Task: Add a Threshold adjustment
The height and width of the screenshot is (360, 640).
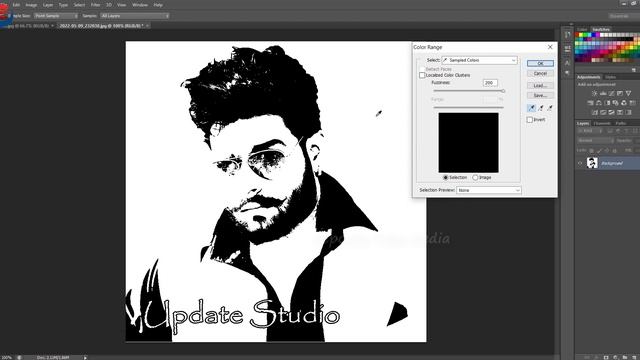Action: pyautogui.click(x=611, y=112)
